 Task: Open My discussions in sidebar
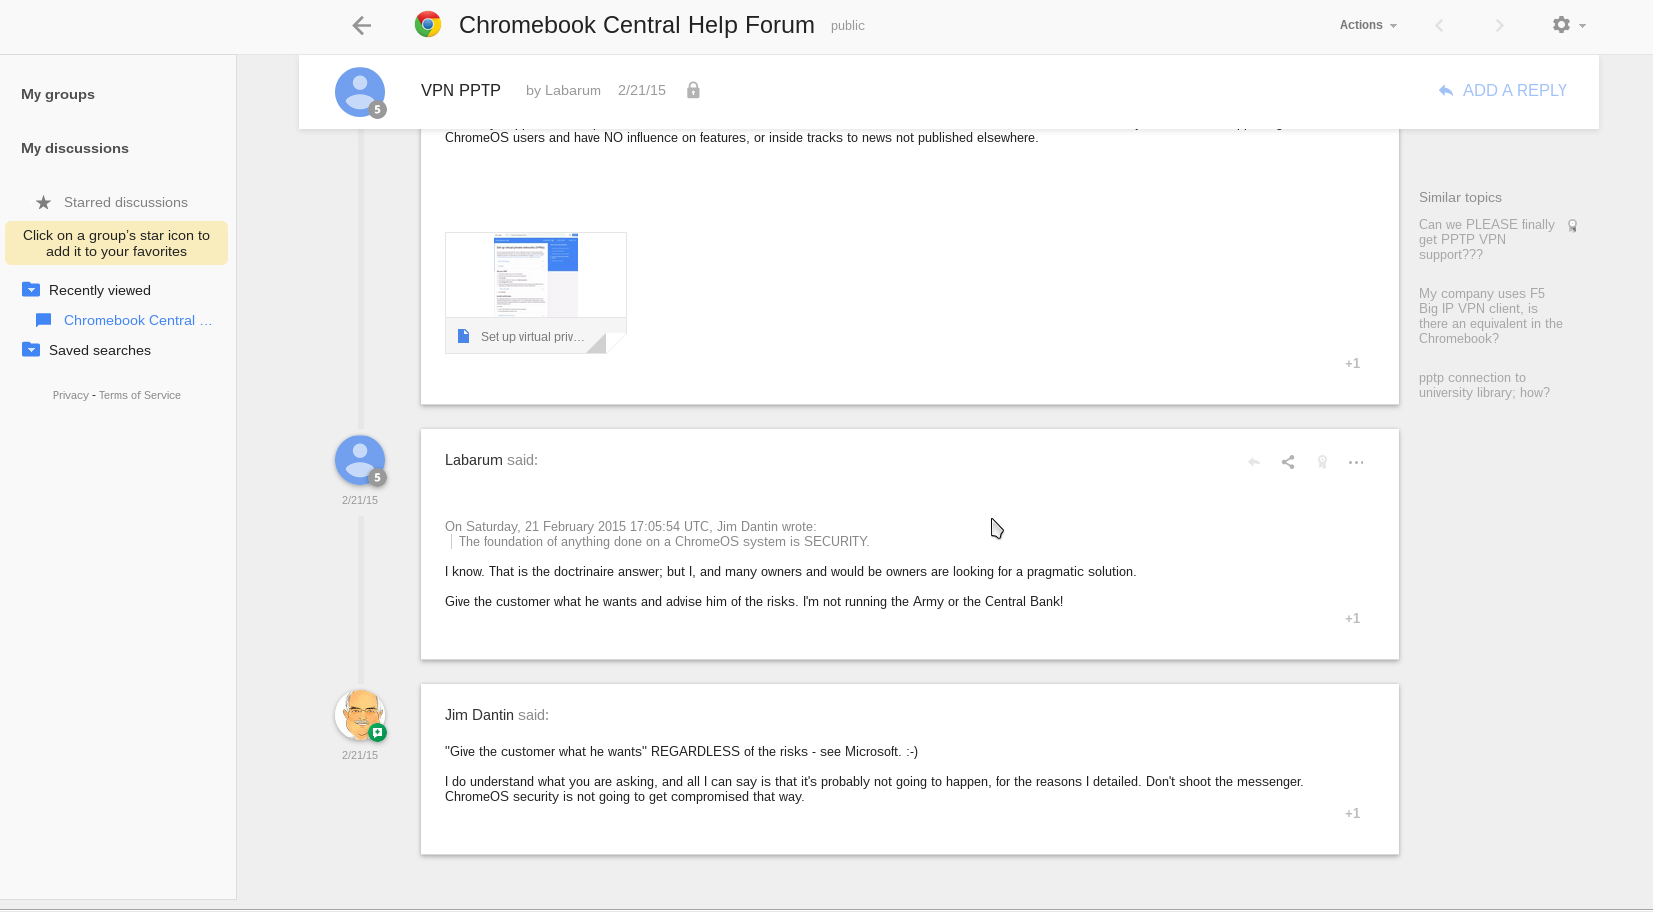tap(75, 148)
